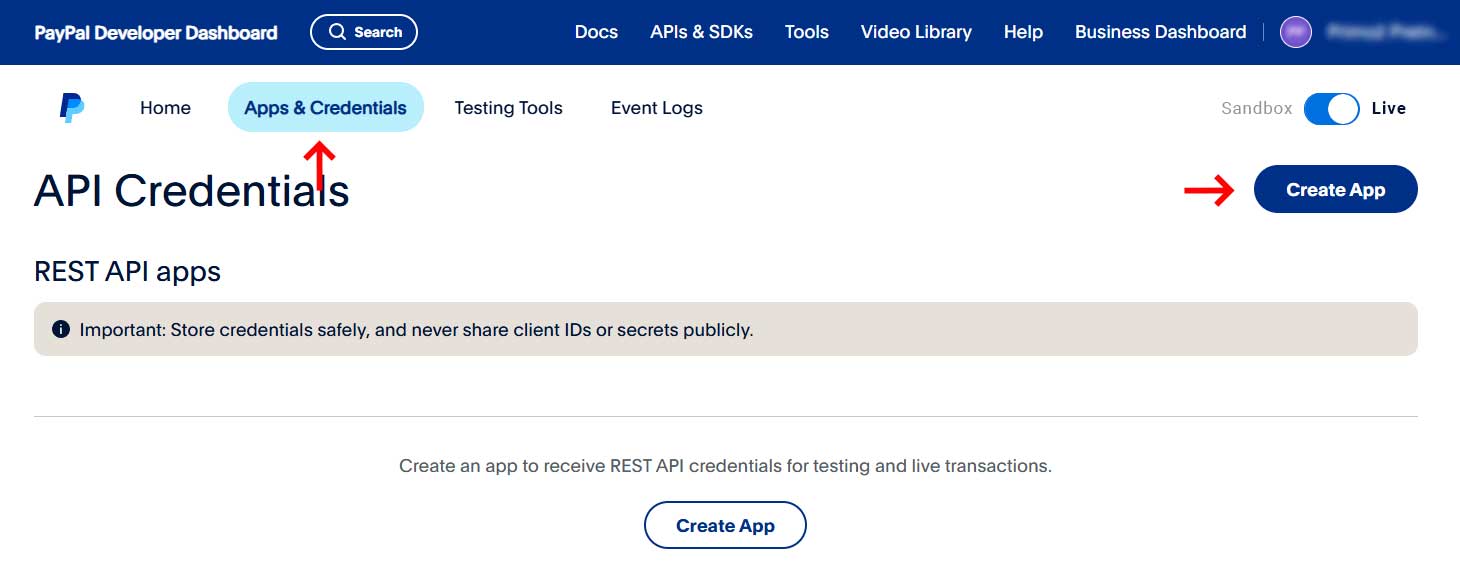Click the PayPal Developer Dashboard title
Image resolution: width=1460 pixels, height=568 pixels.
(x=156, y=32)
